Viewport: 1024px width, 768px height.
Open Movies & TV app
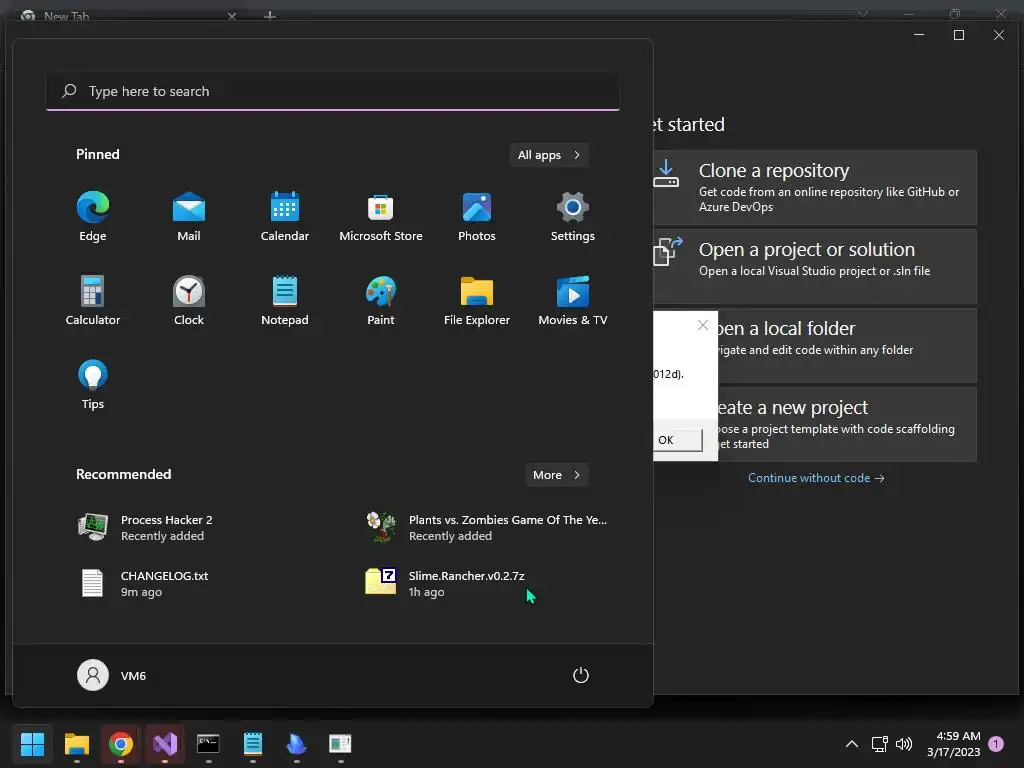pos(573,301)
